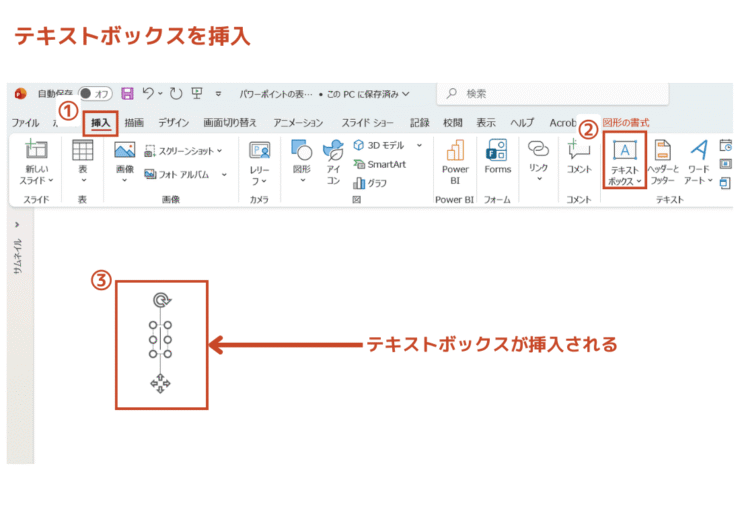The height and width of the screenshot is (505, 740).
Task: Open the アニメーション tab
Action: pos(298,123)
